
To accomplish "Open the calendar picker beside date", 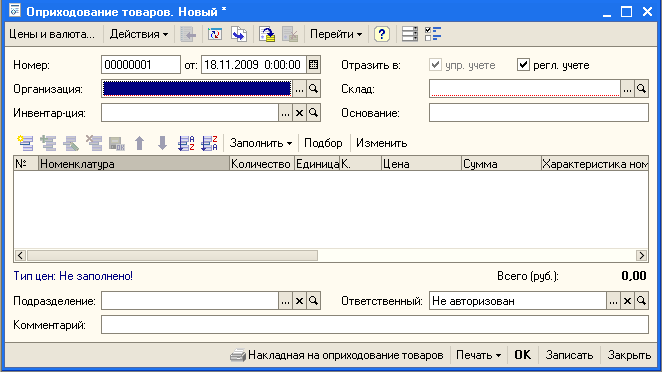I will coord(313,65).
